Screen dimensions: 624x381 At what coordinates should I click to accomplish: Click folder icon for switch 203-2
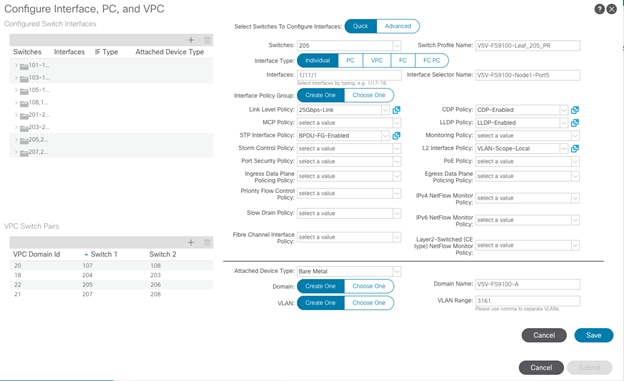click(x=24, y=128)
